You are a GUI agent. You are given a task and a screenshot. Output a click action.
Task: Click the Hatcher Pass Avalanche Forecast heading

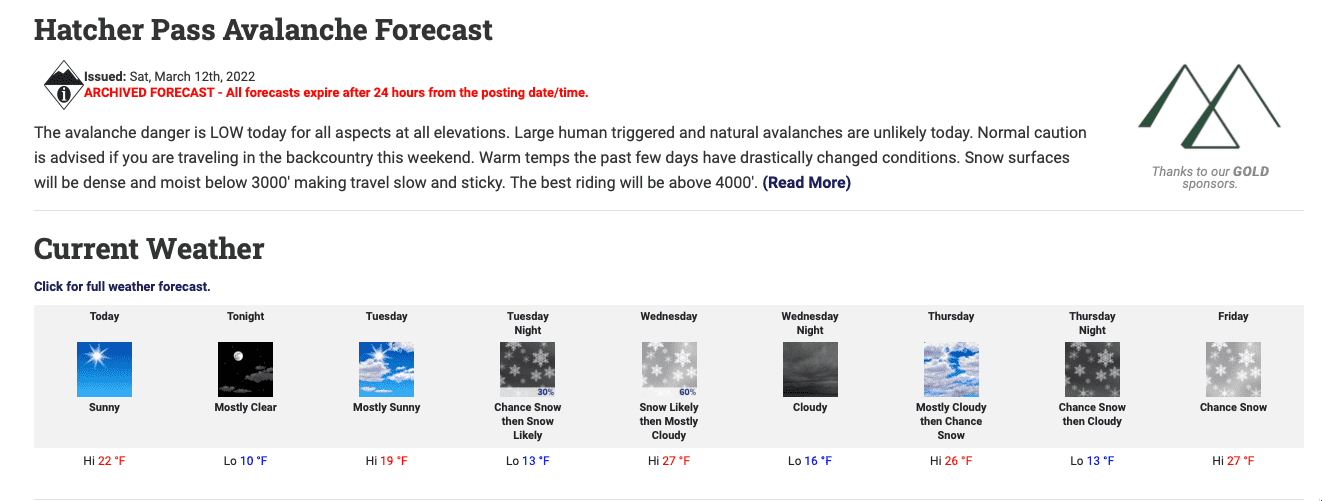(263, 29)
